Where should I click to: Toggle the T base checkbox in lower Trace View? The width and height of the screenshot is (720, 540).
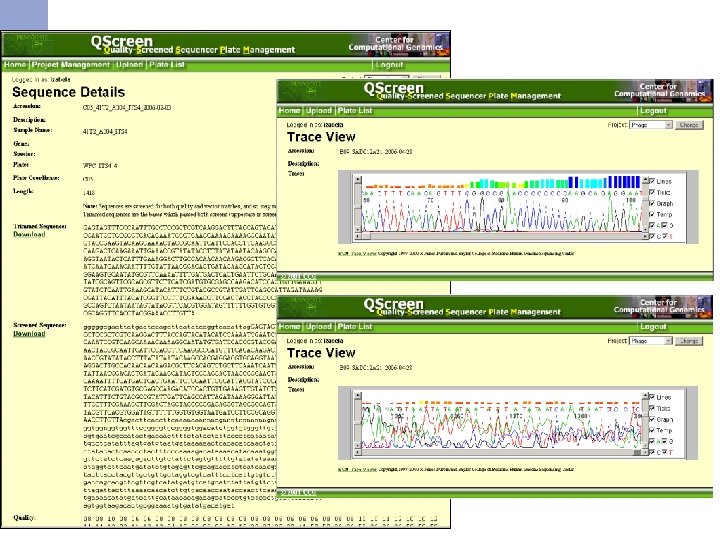tap(664, 452)
